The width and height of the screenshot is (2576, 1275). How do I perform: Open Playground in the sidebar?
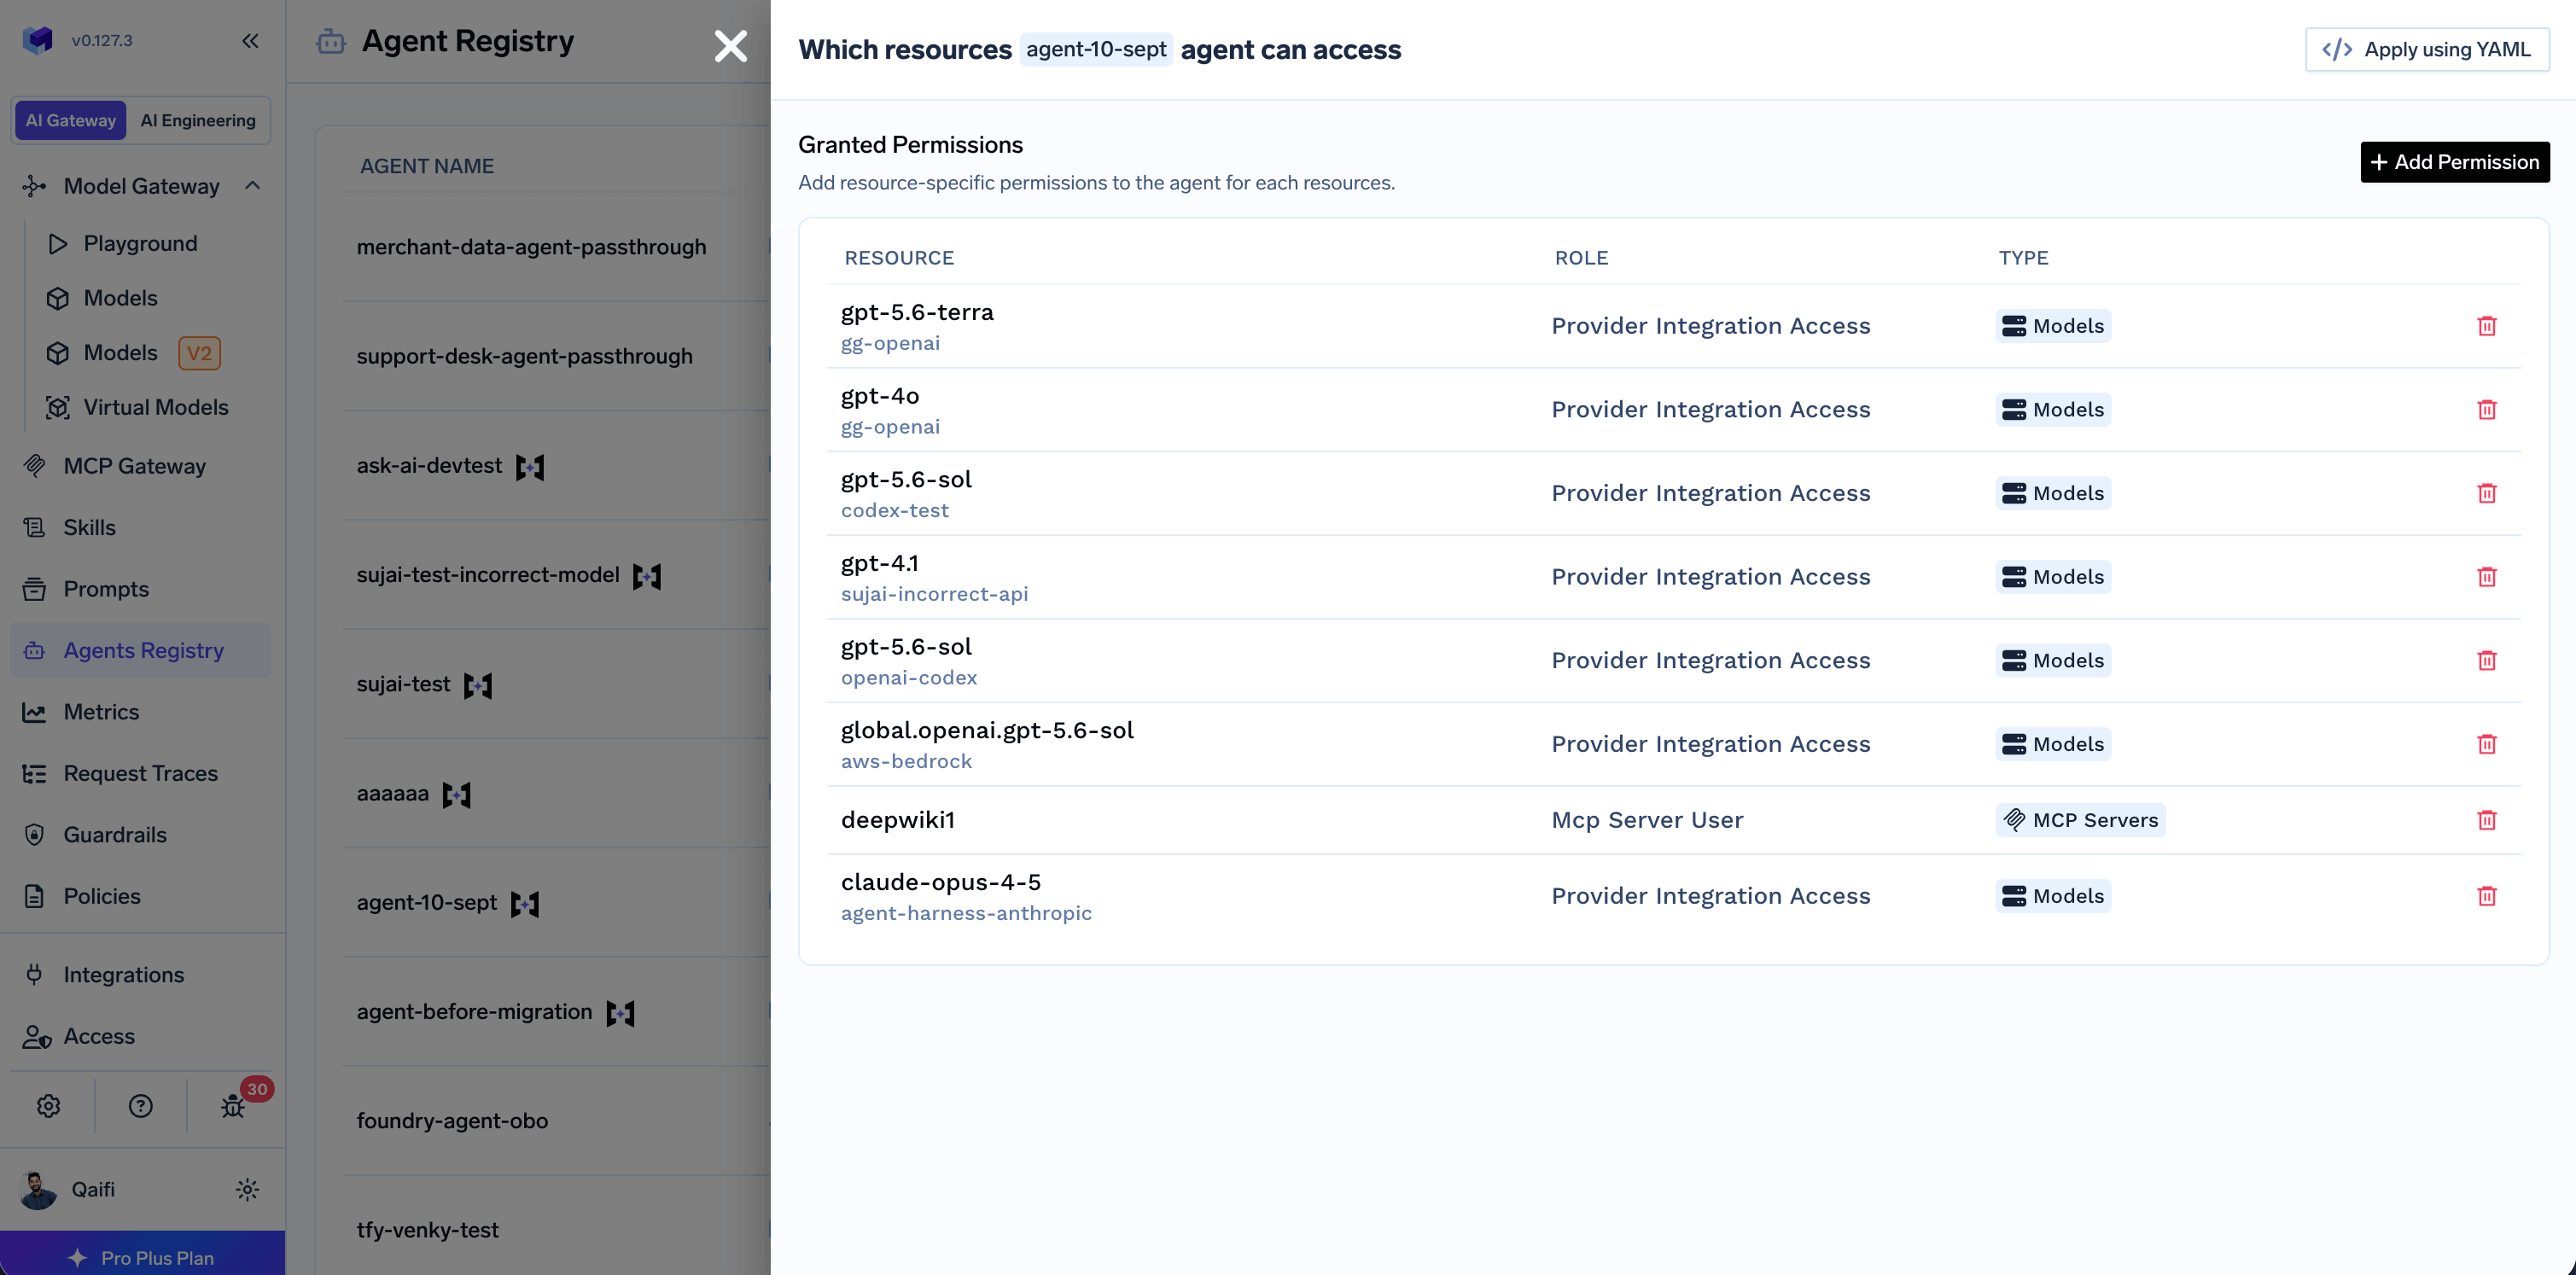[x=140, y=243]
